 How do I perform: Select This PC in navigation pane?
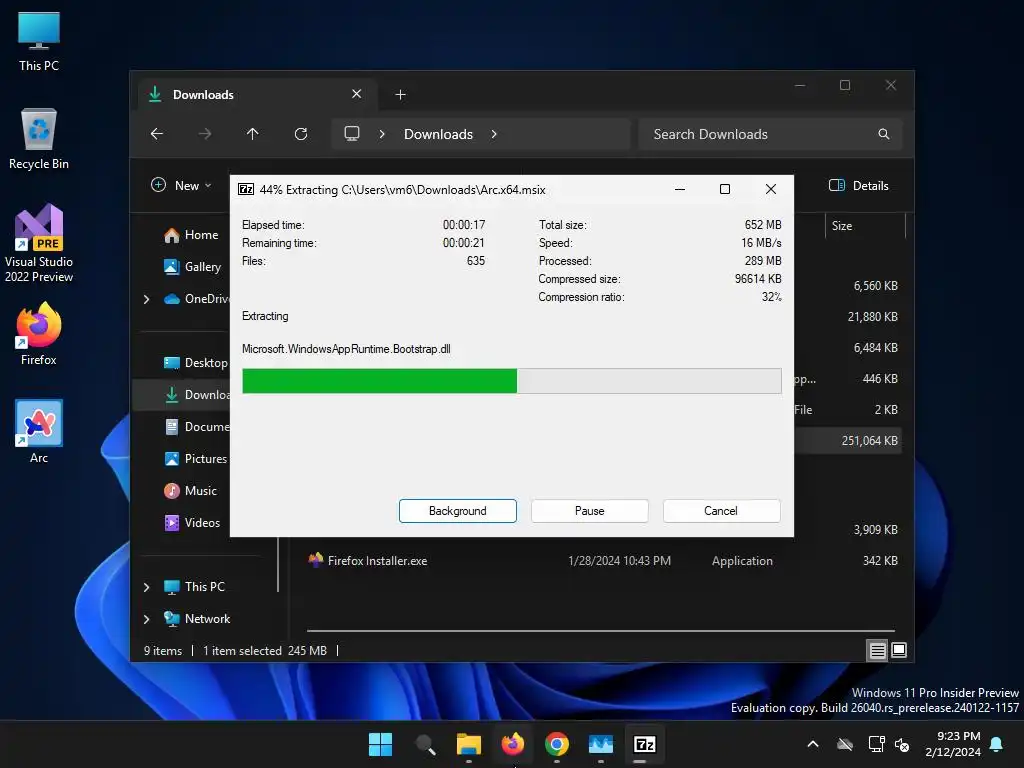[x=194, y=586]
